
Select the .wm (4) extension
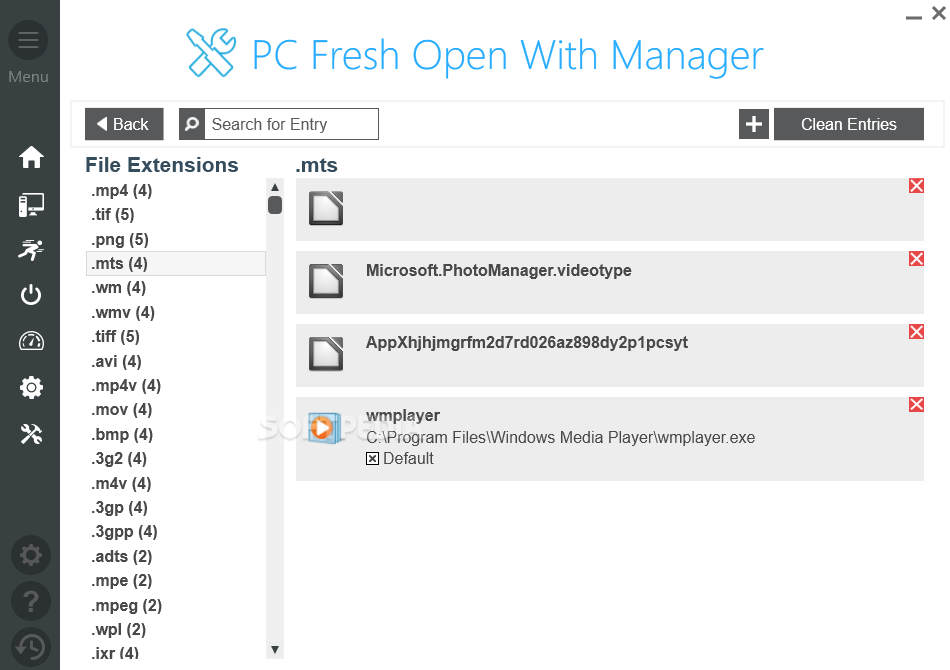click(x=118, y=288)
